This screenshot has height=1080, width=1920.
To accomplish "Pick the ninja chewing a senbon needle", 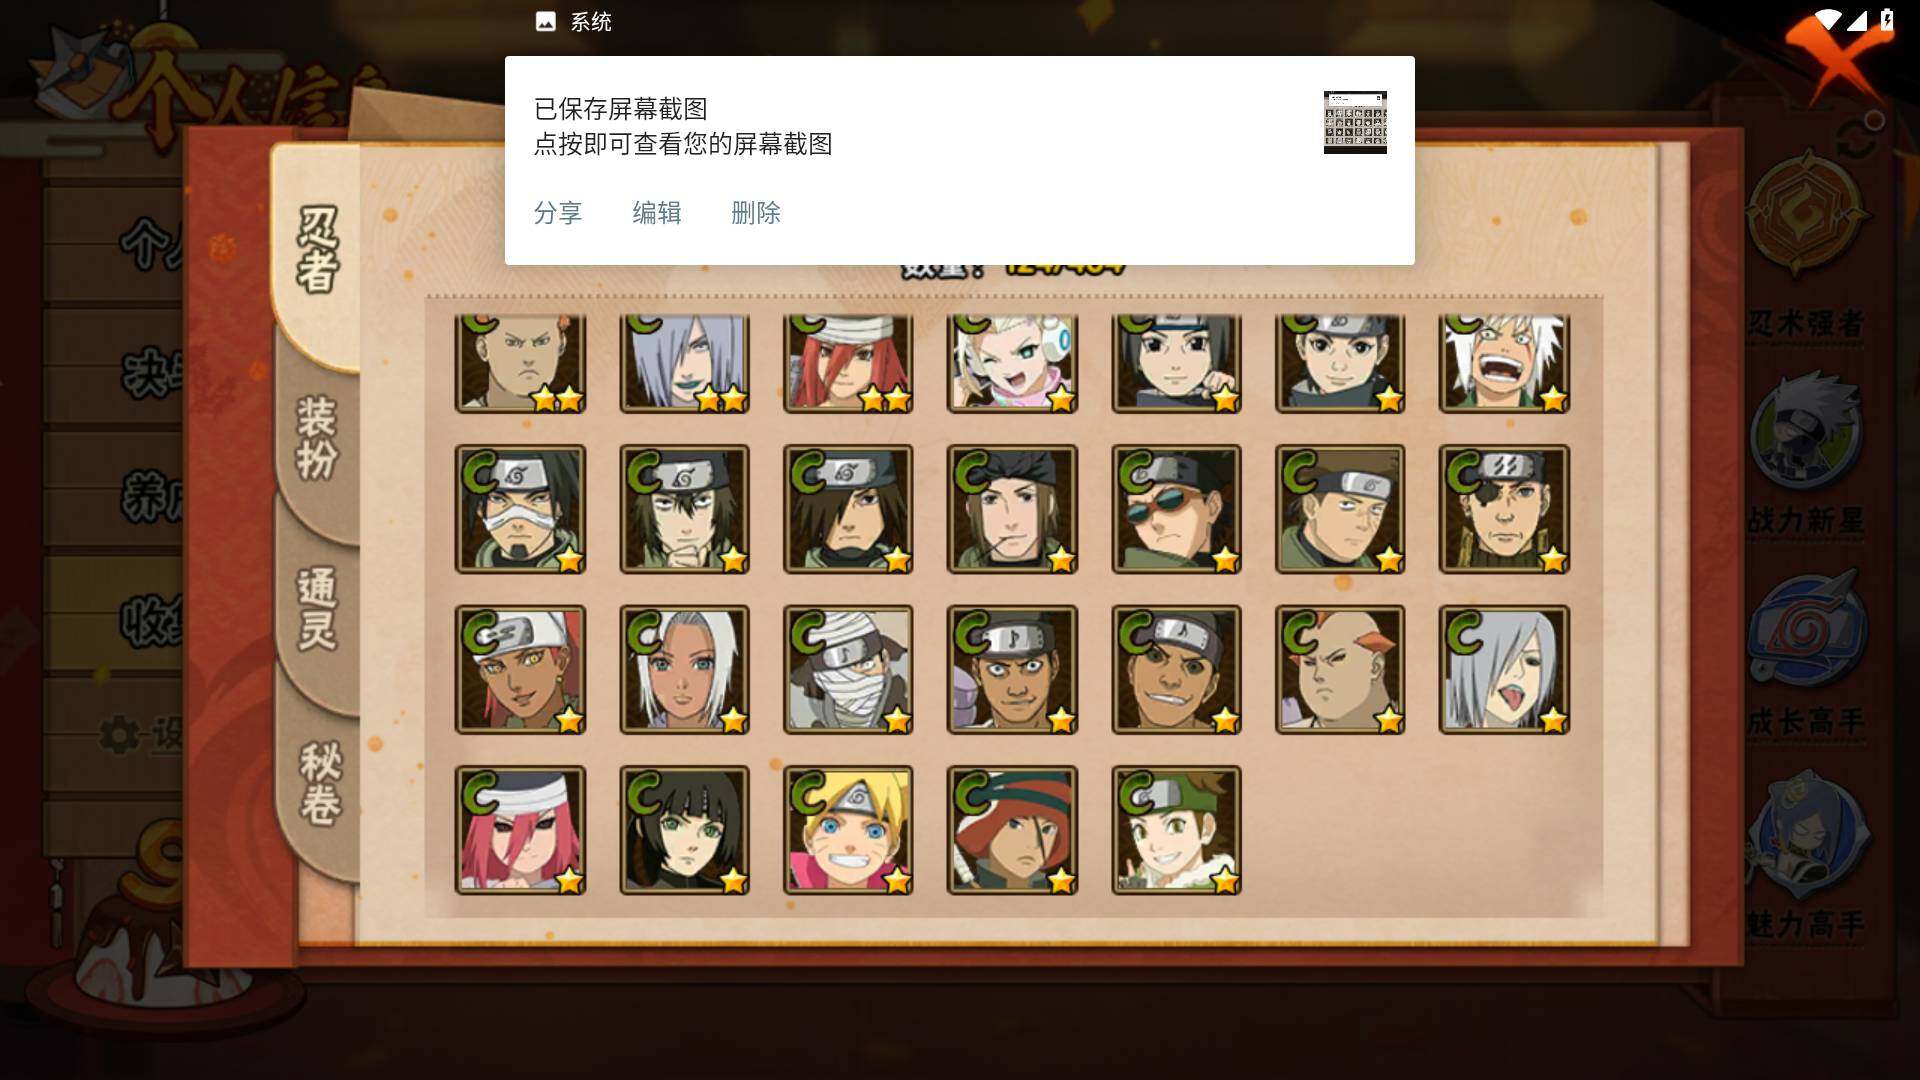I will [1012, 509].
